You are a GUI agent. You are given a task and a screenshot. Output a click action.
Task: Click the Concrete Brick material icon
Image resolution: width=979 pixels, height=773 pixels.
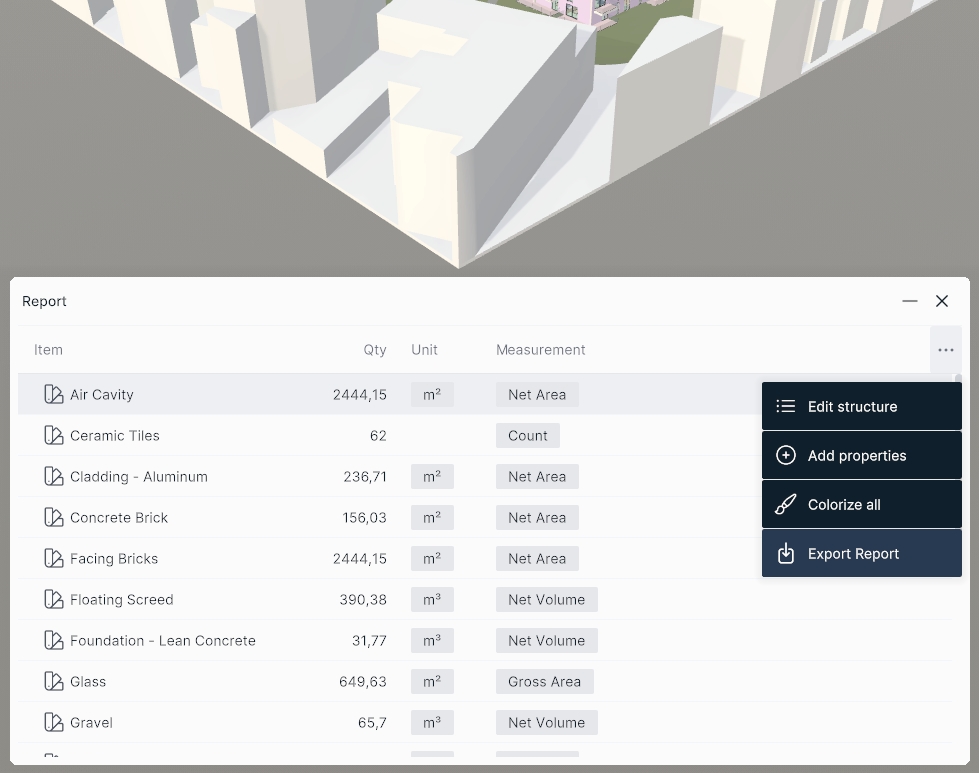pyautogui.click(x=54, y=518)
